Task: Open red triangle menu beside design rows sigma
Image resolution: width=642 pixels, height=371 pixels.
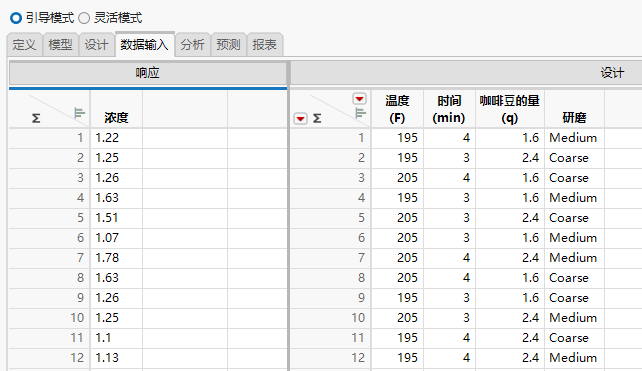Action: (x=301, y=119)
